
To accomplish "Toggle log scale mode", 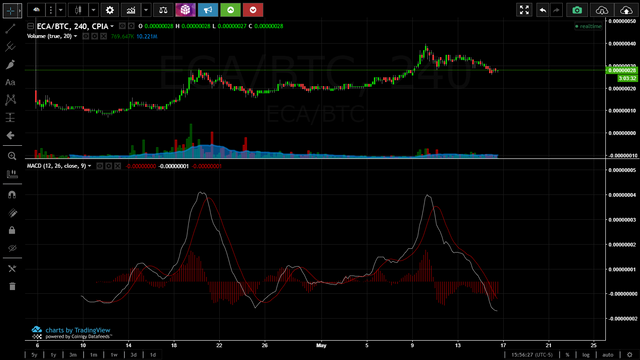I will pyautogui.click(x=586, y=355).
